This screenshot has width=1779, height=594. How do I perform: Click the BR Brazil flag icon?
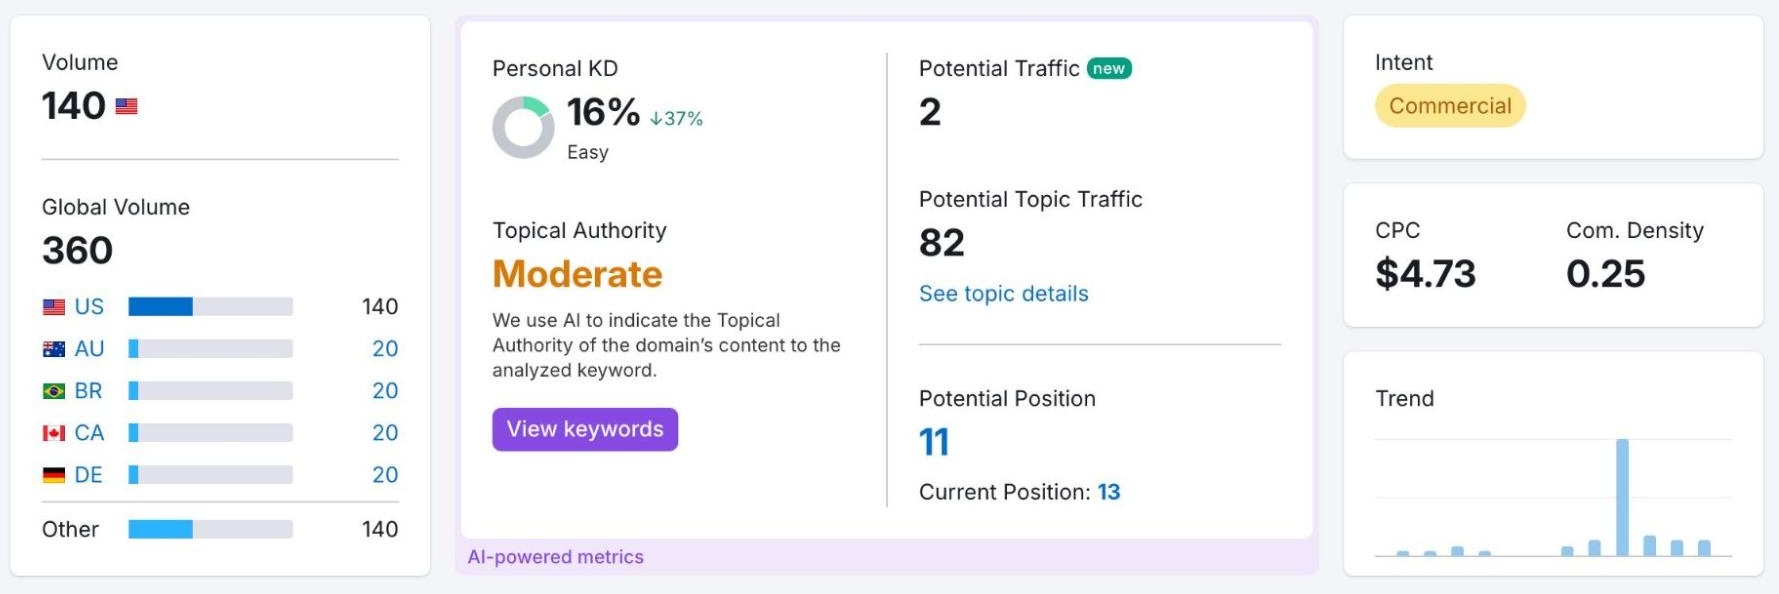(55, 390)
